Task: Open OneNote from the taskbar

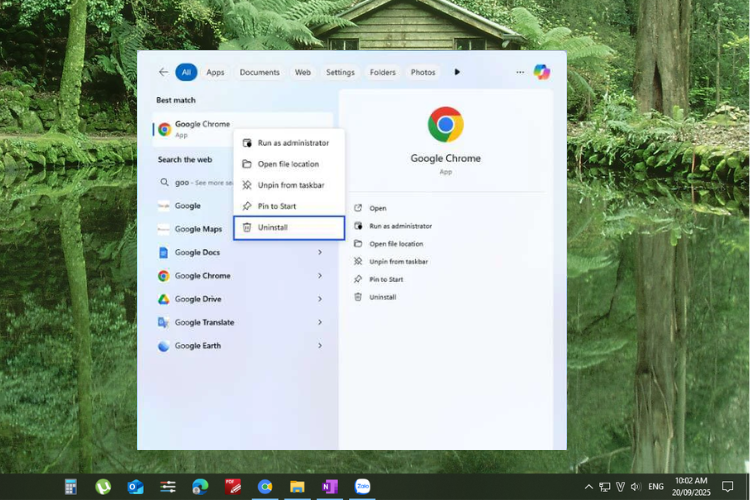Action: 330,487
